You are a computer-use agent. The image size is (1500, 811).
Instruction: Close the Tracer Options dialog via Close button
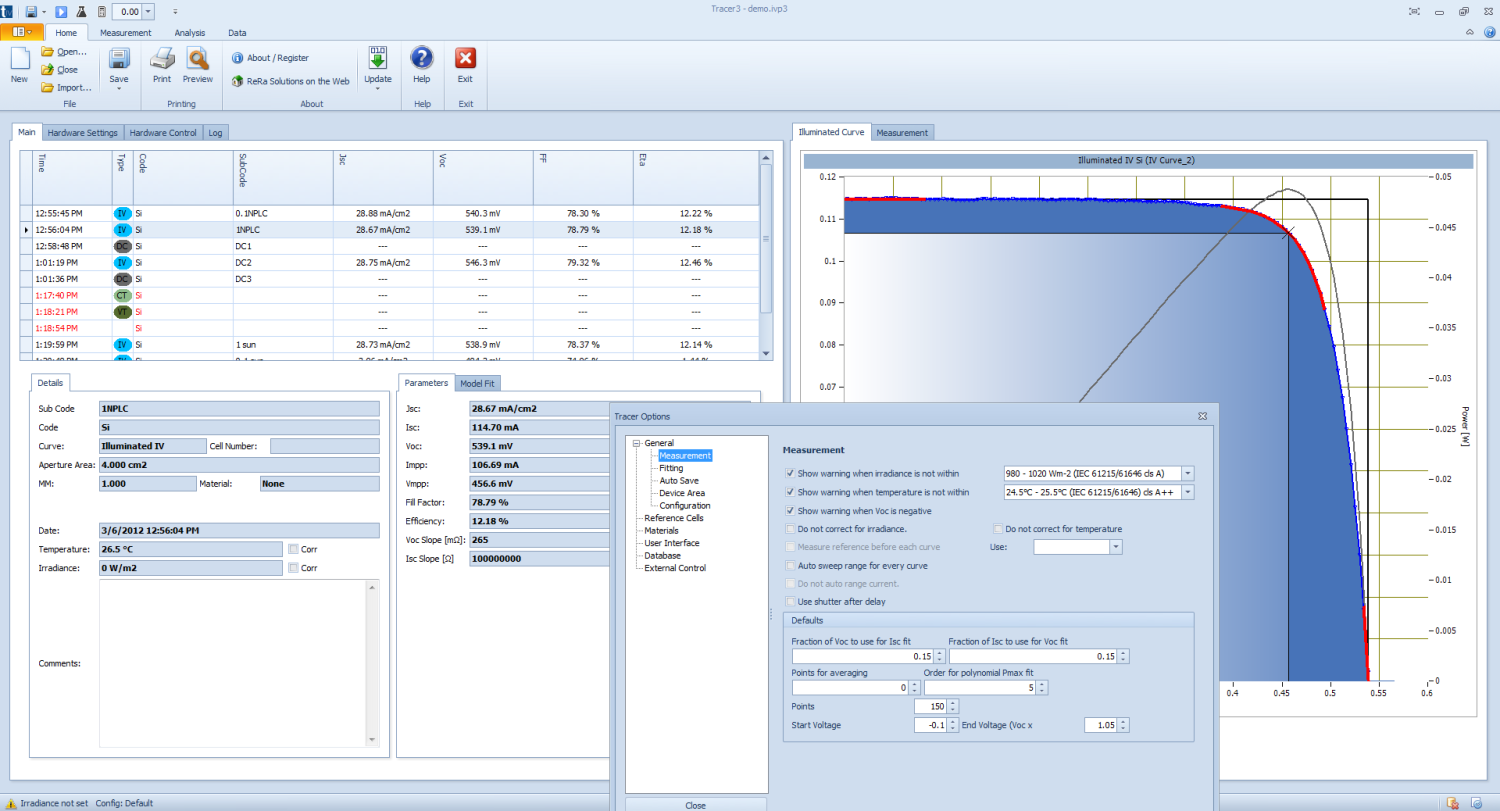(x=695, y=804)
